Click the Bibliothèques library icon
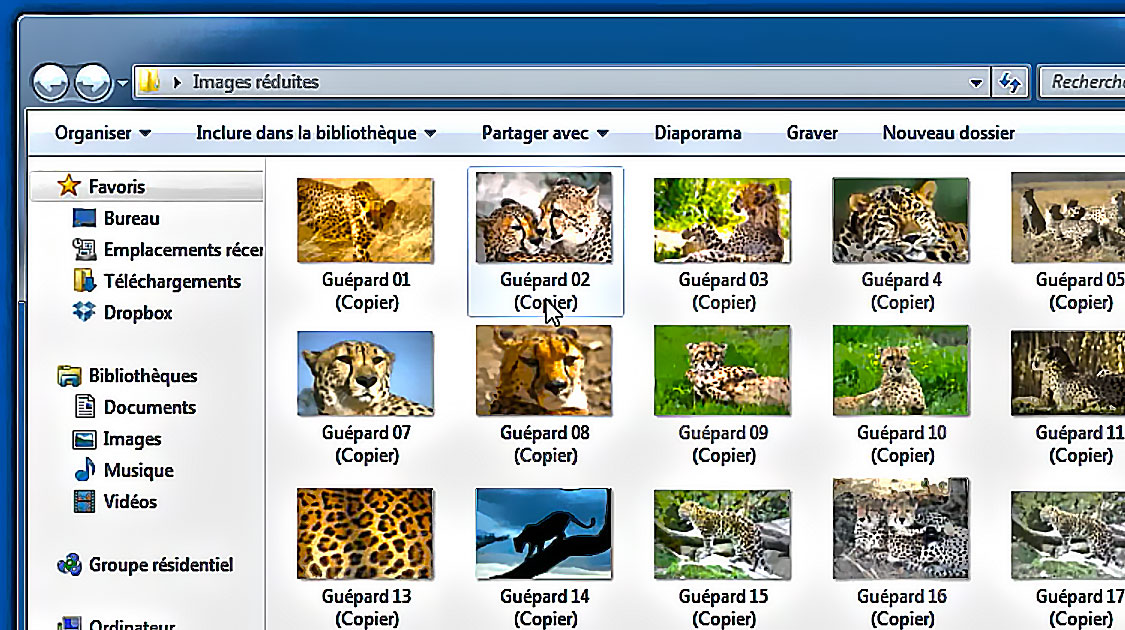Viewport: 1125px width, 630px height. tap(69, 375)
